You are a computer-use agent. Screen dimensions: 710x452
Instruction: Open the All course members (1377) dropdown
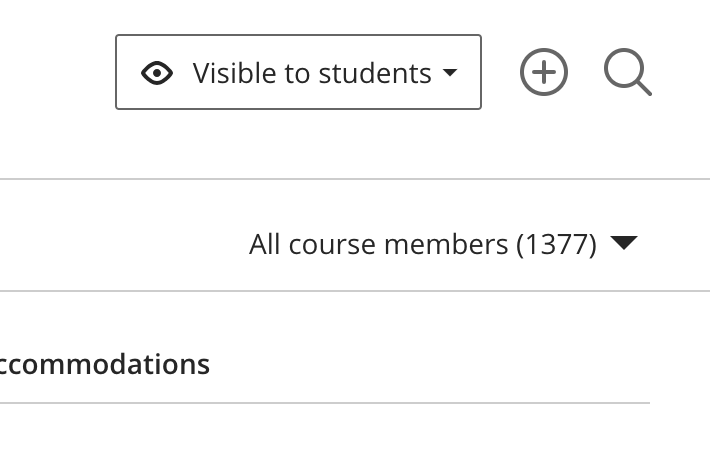click(443, 245)
